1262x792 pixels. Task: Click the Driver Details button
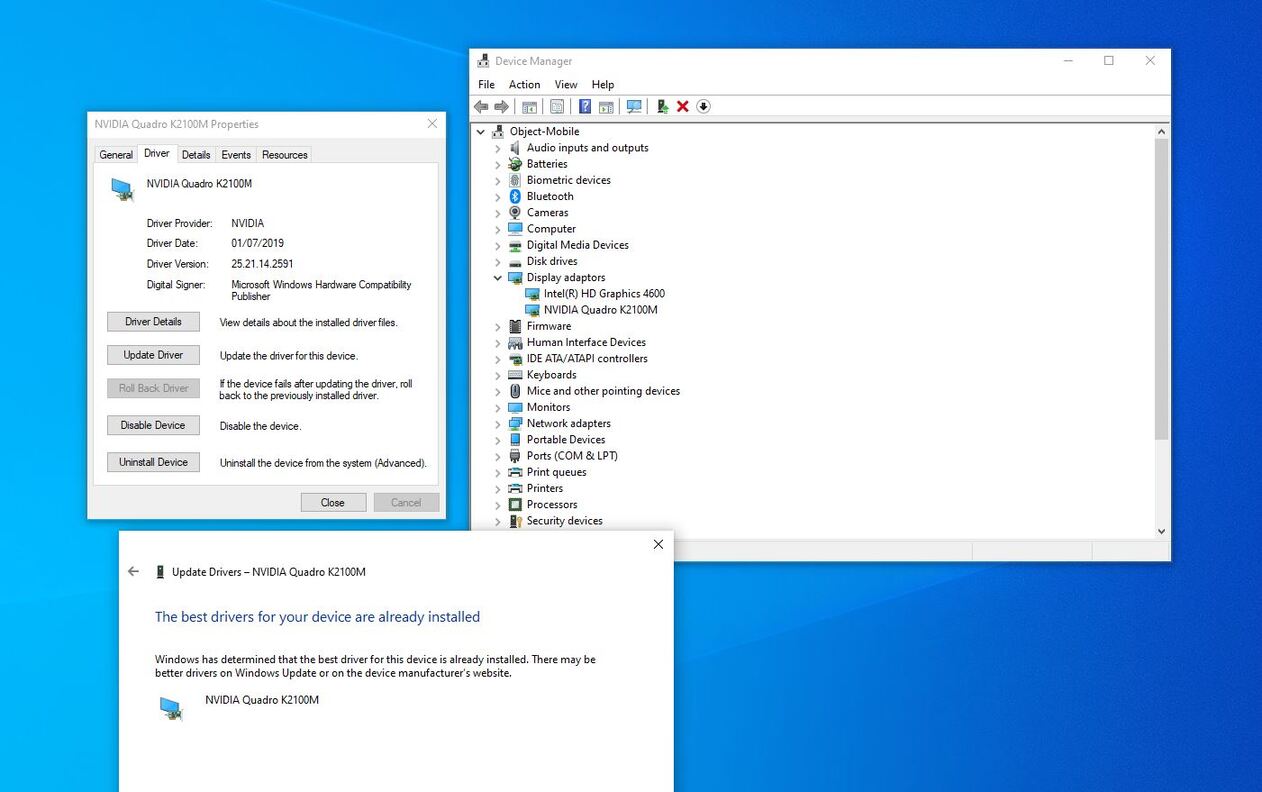point(153,322)
